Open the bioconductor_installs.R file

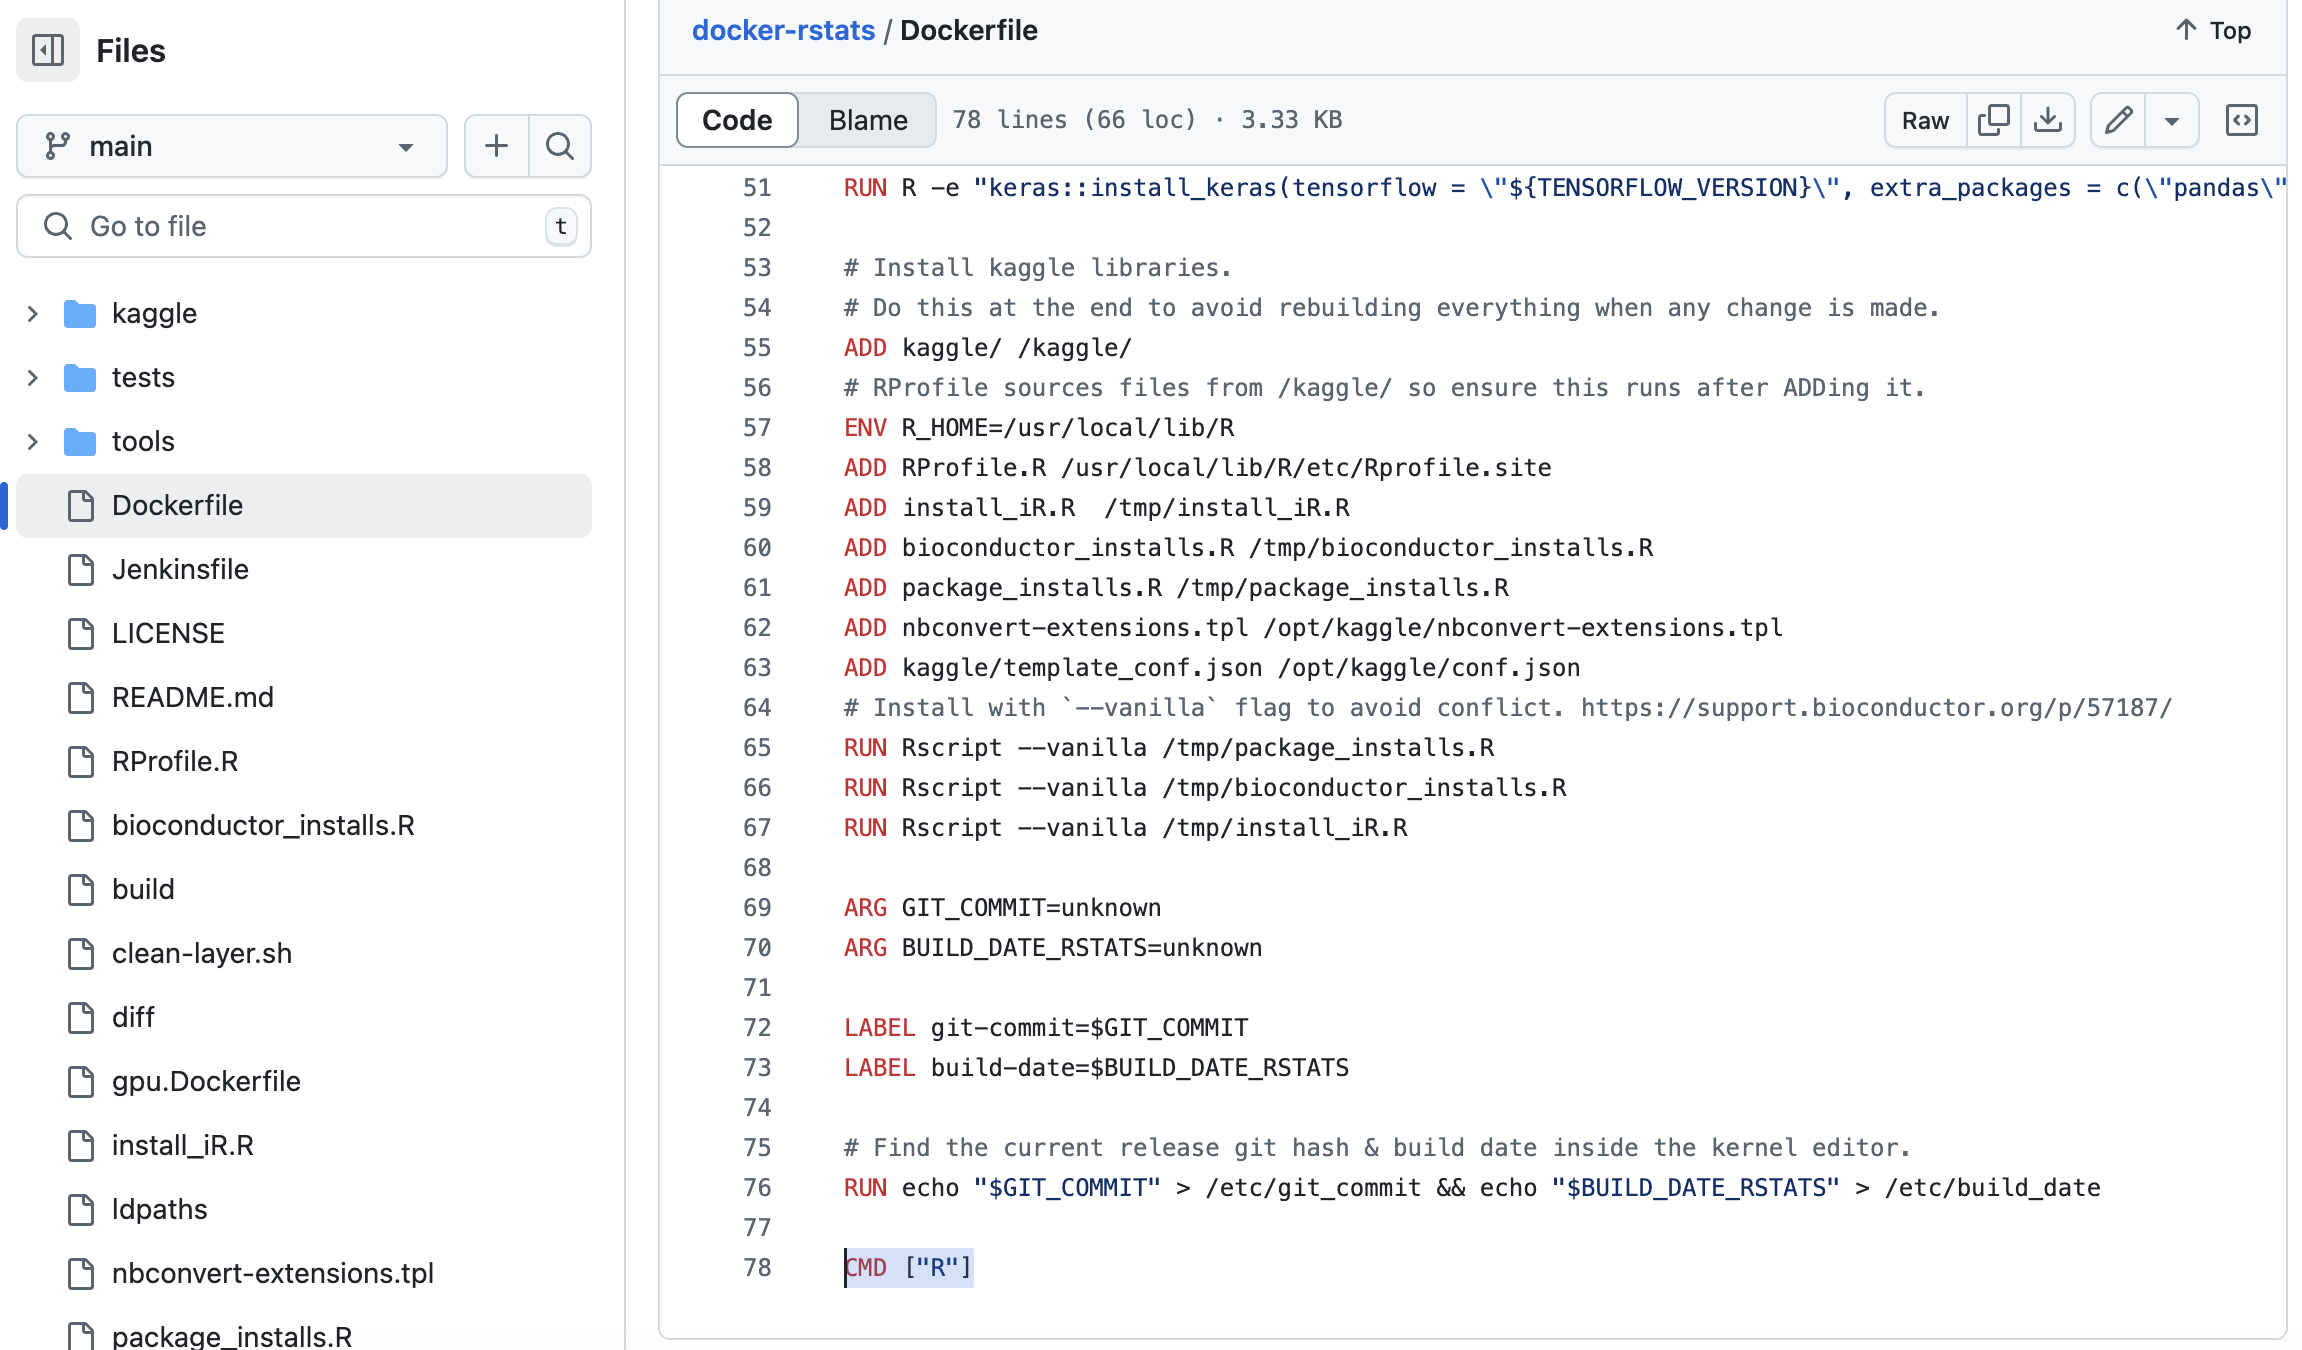point(263,824)
